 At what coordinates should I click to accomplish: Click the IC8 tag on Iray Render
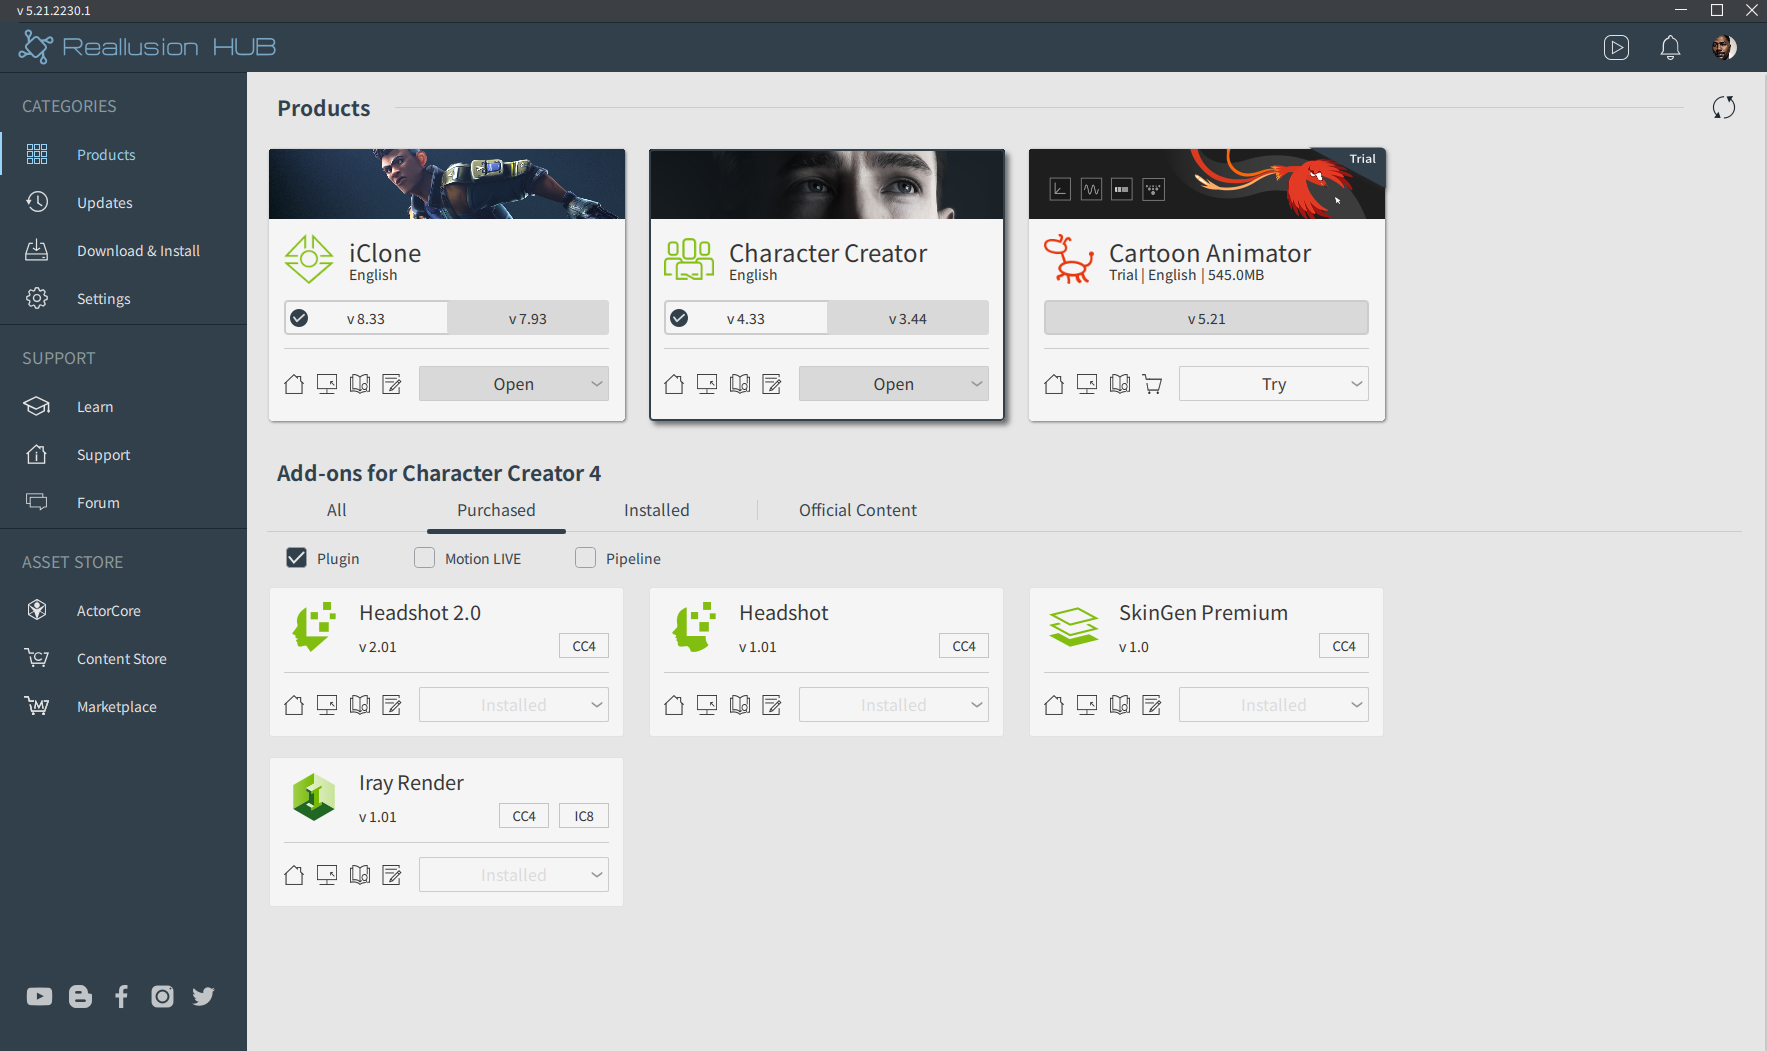pos(584,816)
